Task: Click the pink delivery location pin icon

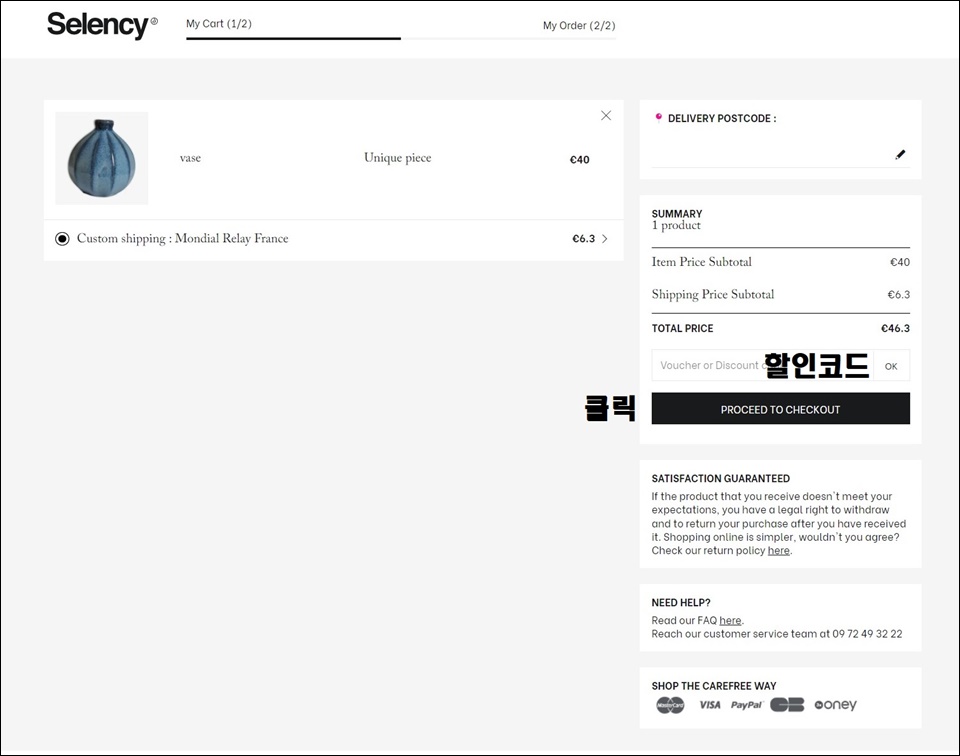Action: click(659, 118)
